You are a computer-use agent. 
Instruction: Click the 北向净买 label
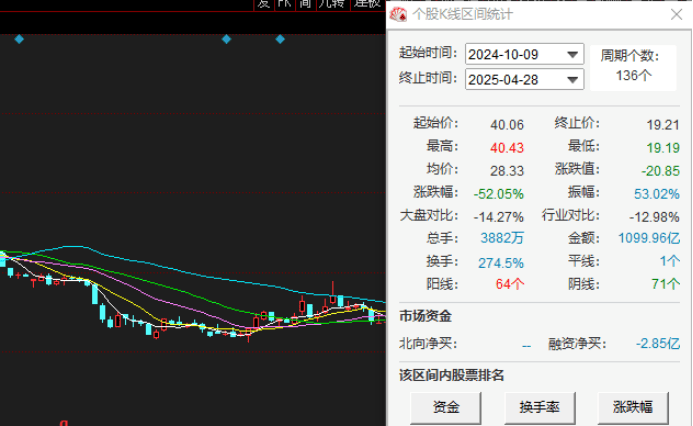click(x=428, y=343)
